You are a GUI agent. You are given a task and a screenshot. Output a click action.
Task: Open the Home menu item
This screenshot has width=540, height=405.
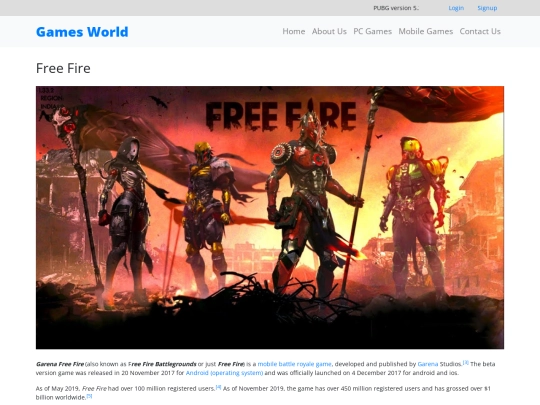(x=294, y=31)
